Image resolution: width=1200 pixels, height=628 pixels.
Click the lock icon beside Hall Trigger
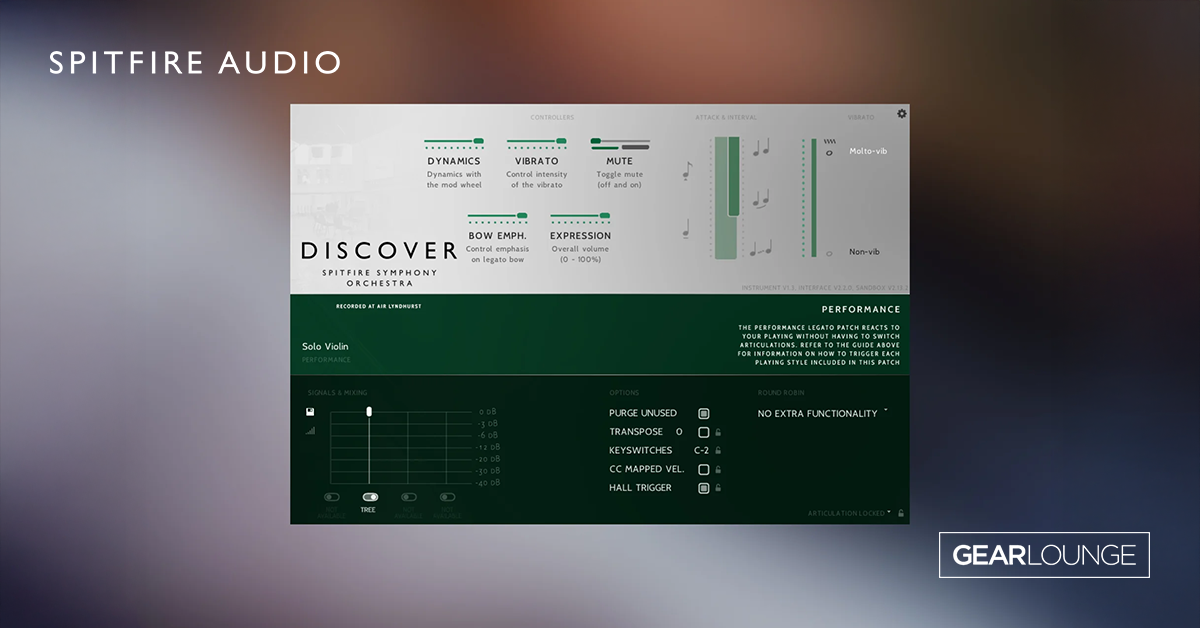[x=718, y=488]
